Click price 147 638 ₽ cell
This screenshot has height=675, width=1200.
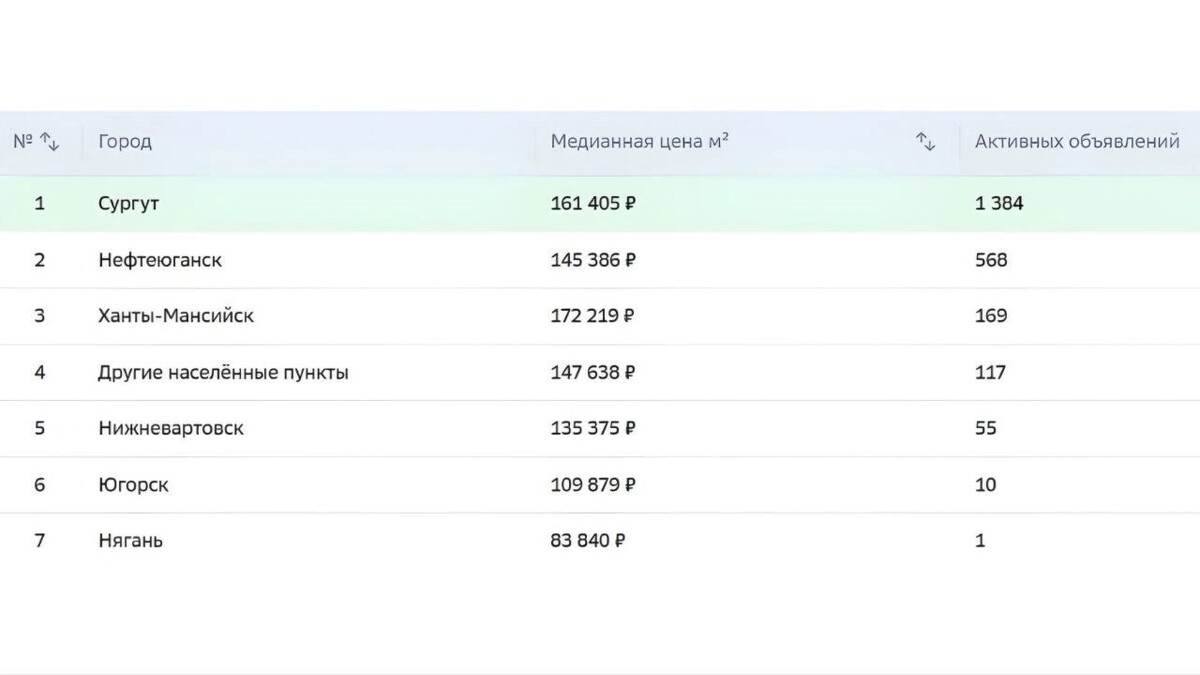tap(593, 373)
